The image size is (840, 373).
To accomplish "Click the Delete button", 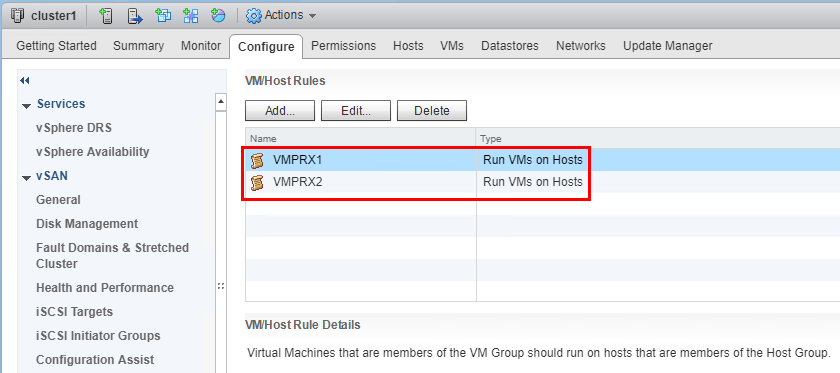I will tap(432, 111).
